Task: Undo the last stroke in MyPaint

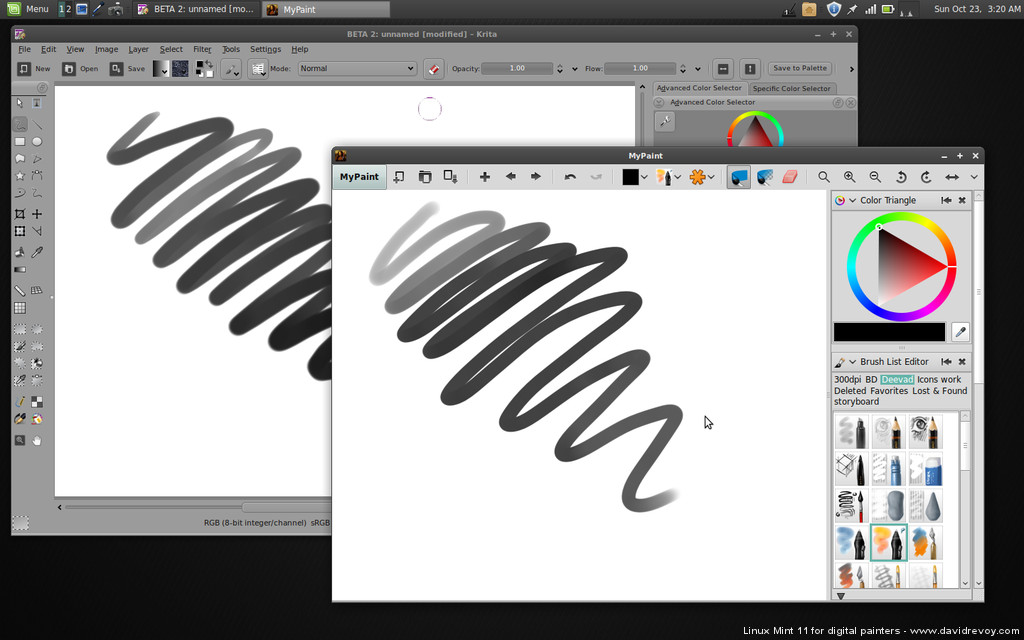Action: [570, 177]
